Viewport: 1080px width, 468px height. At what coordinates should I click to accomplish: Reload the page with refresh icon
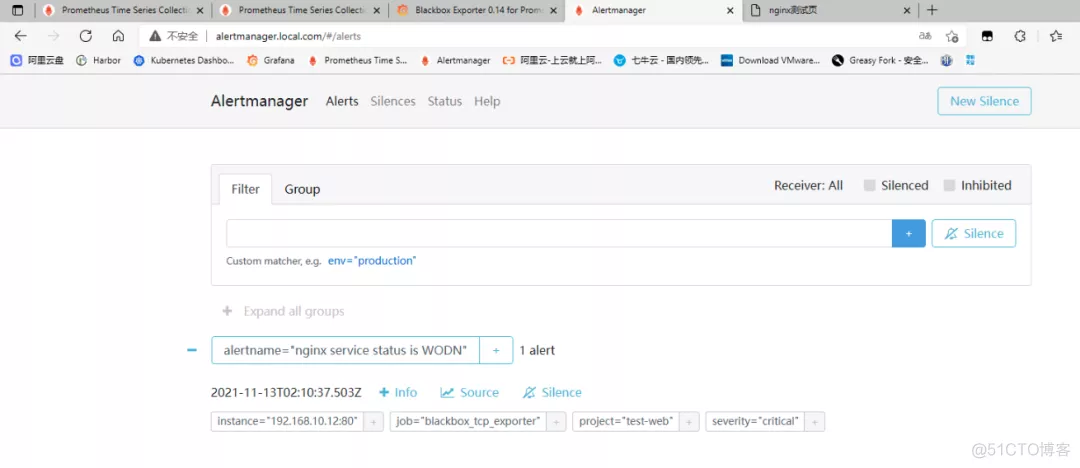pos(85,36)
